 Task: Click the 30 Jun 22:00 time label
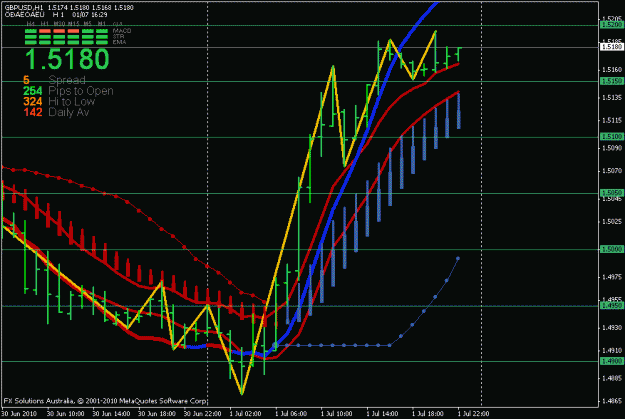(202, 414)
